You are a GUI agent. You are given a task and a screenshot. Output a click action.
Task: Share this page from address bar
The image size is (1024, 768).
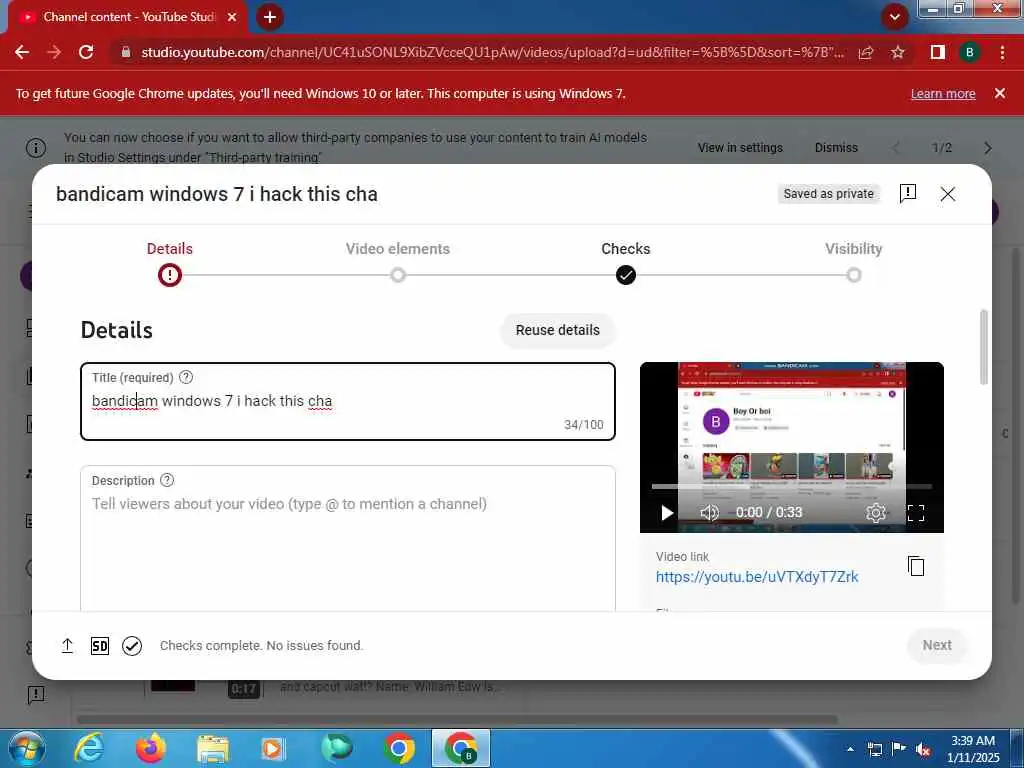tap(866, 52)
